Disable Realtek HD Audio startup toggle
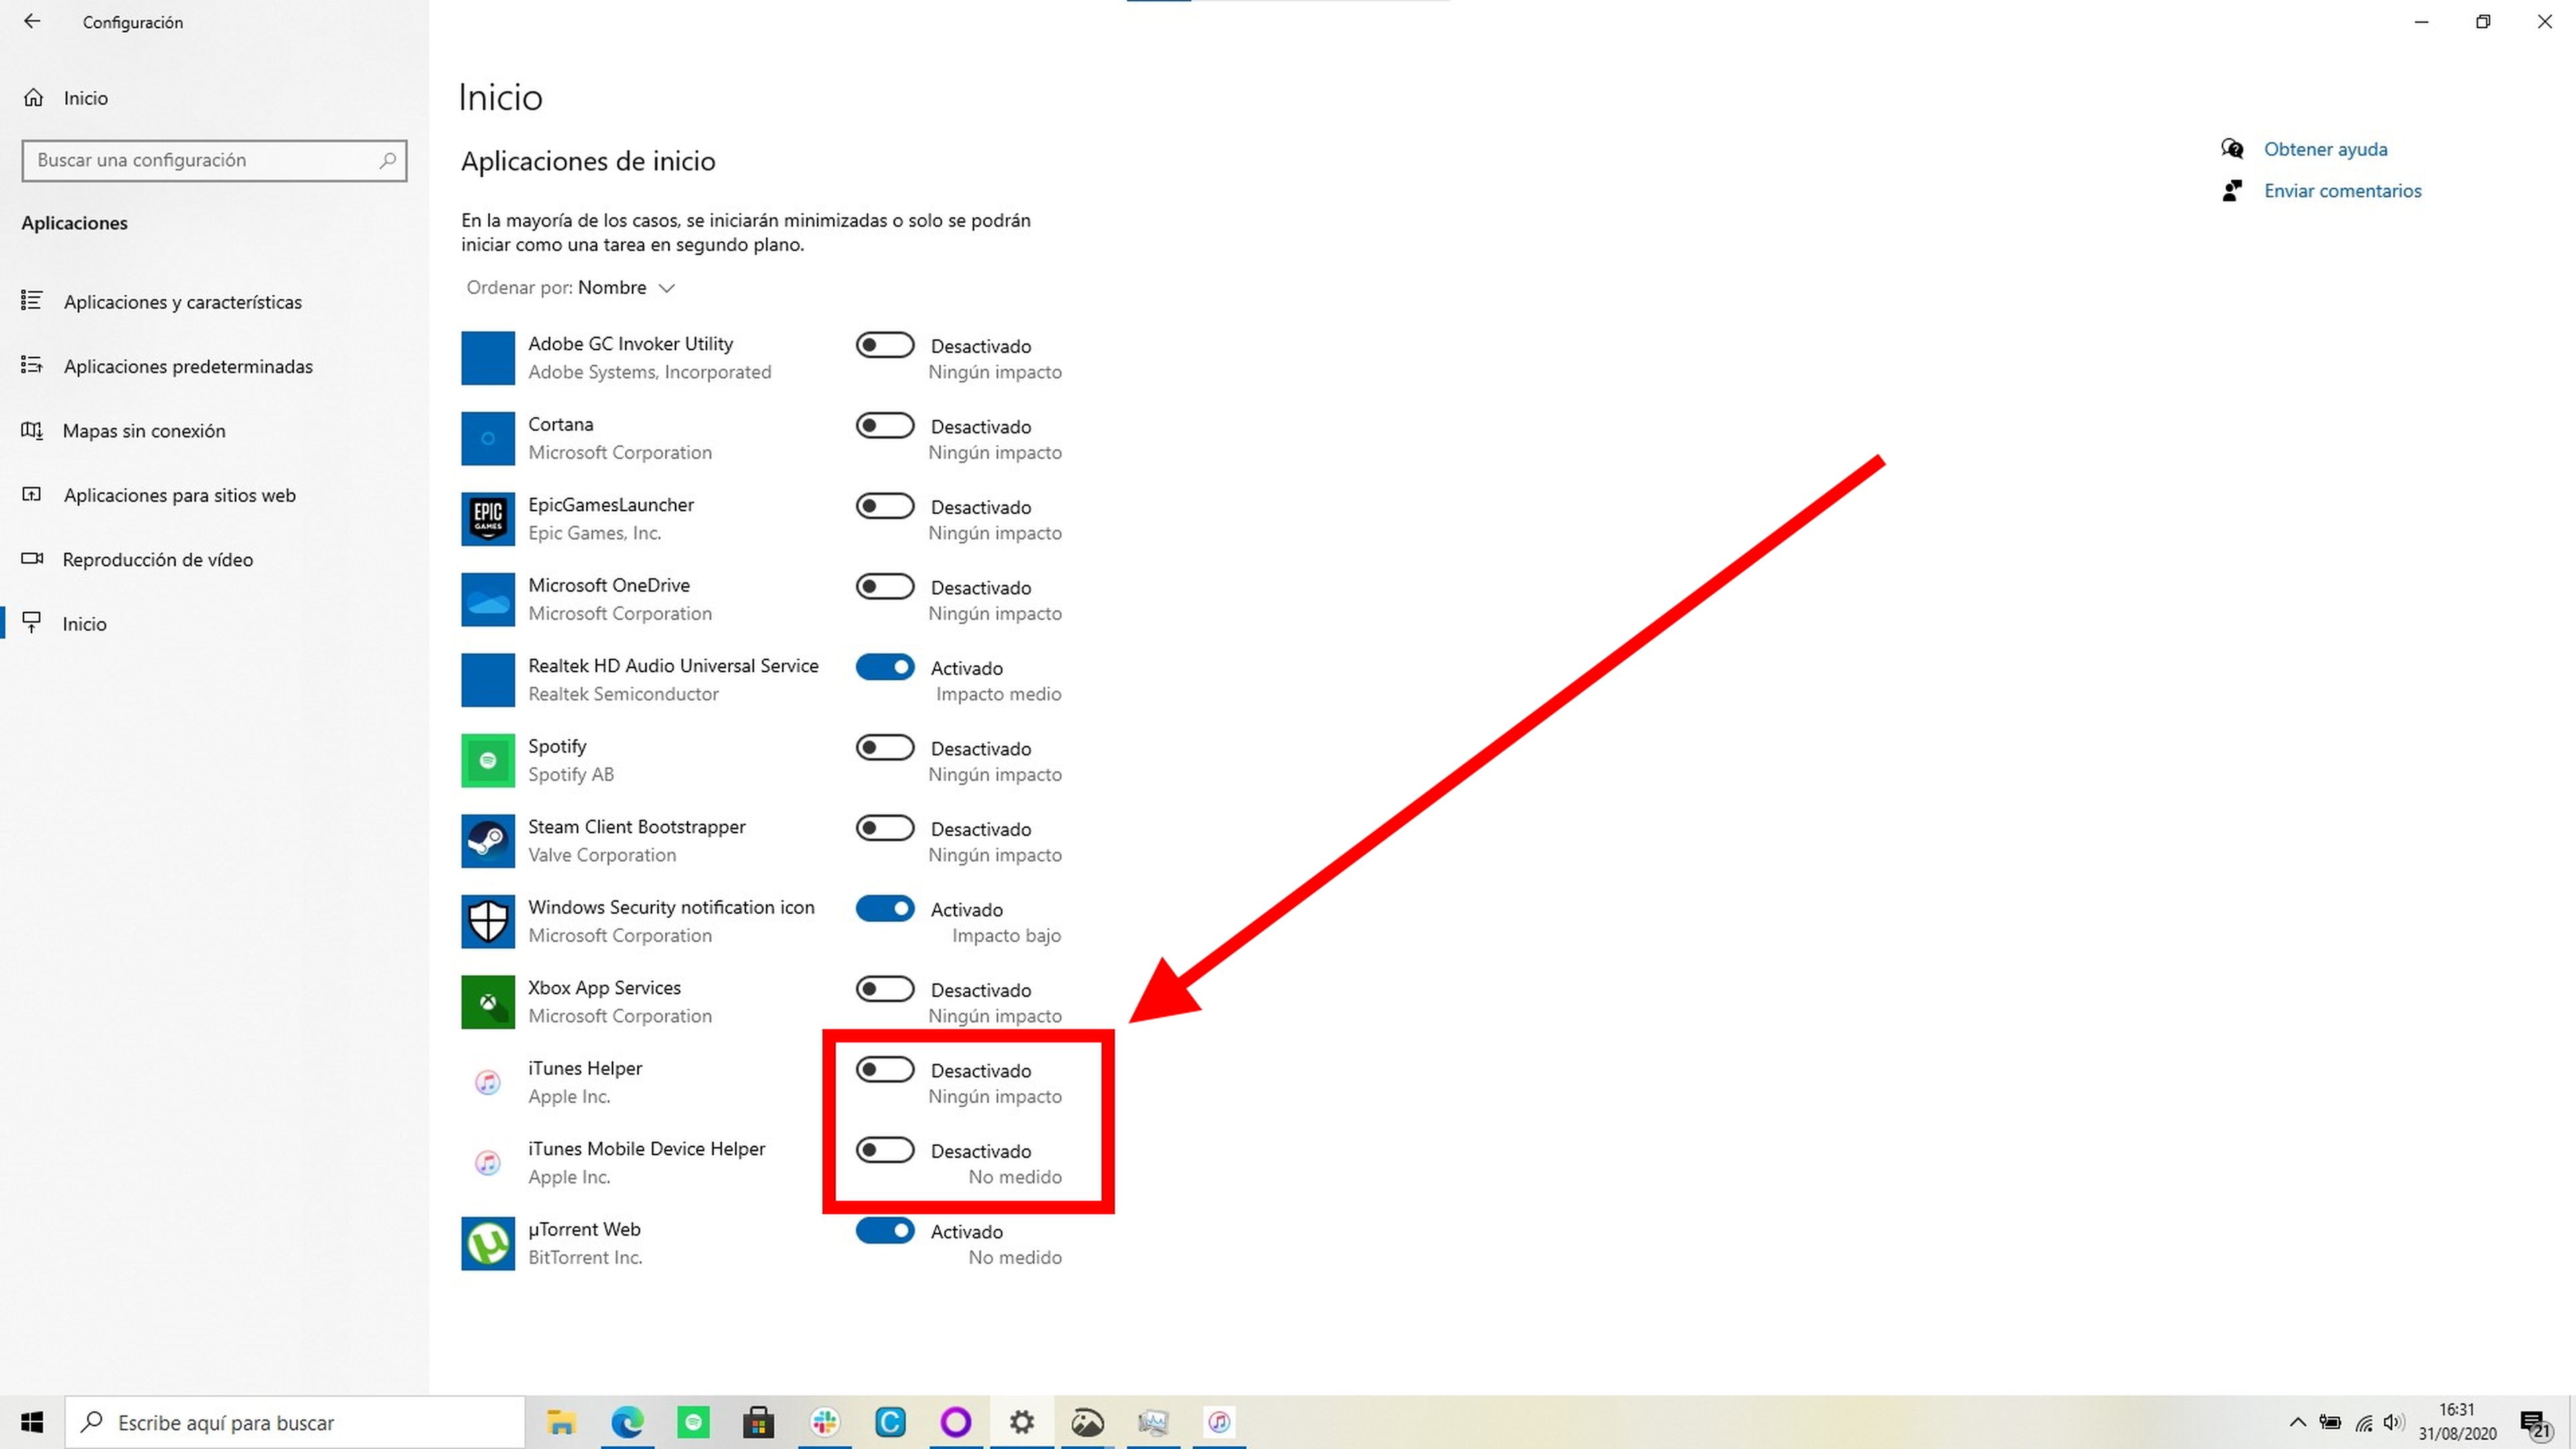Image resolution: width=2576 pixels, height=1449 pixels. (x=885, y=667)
